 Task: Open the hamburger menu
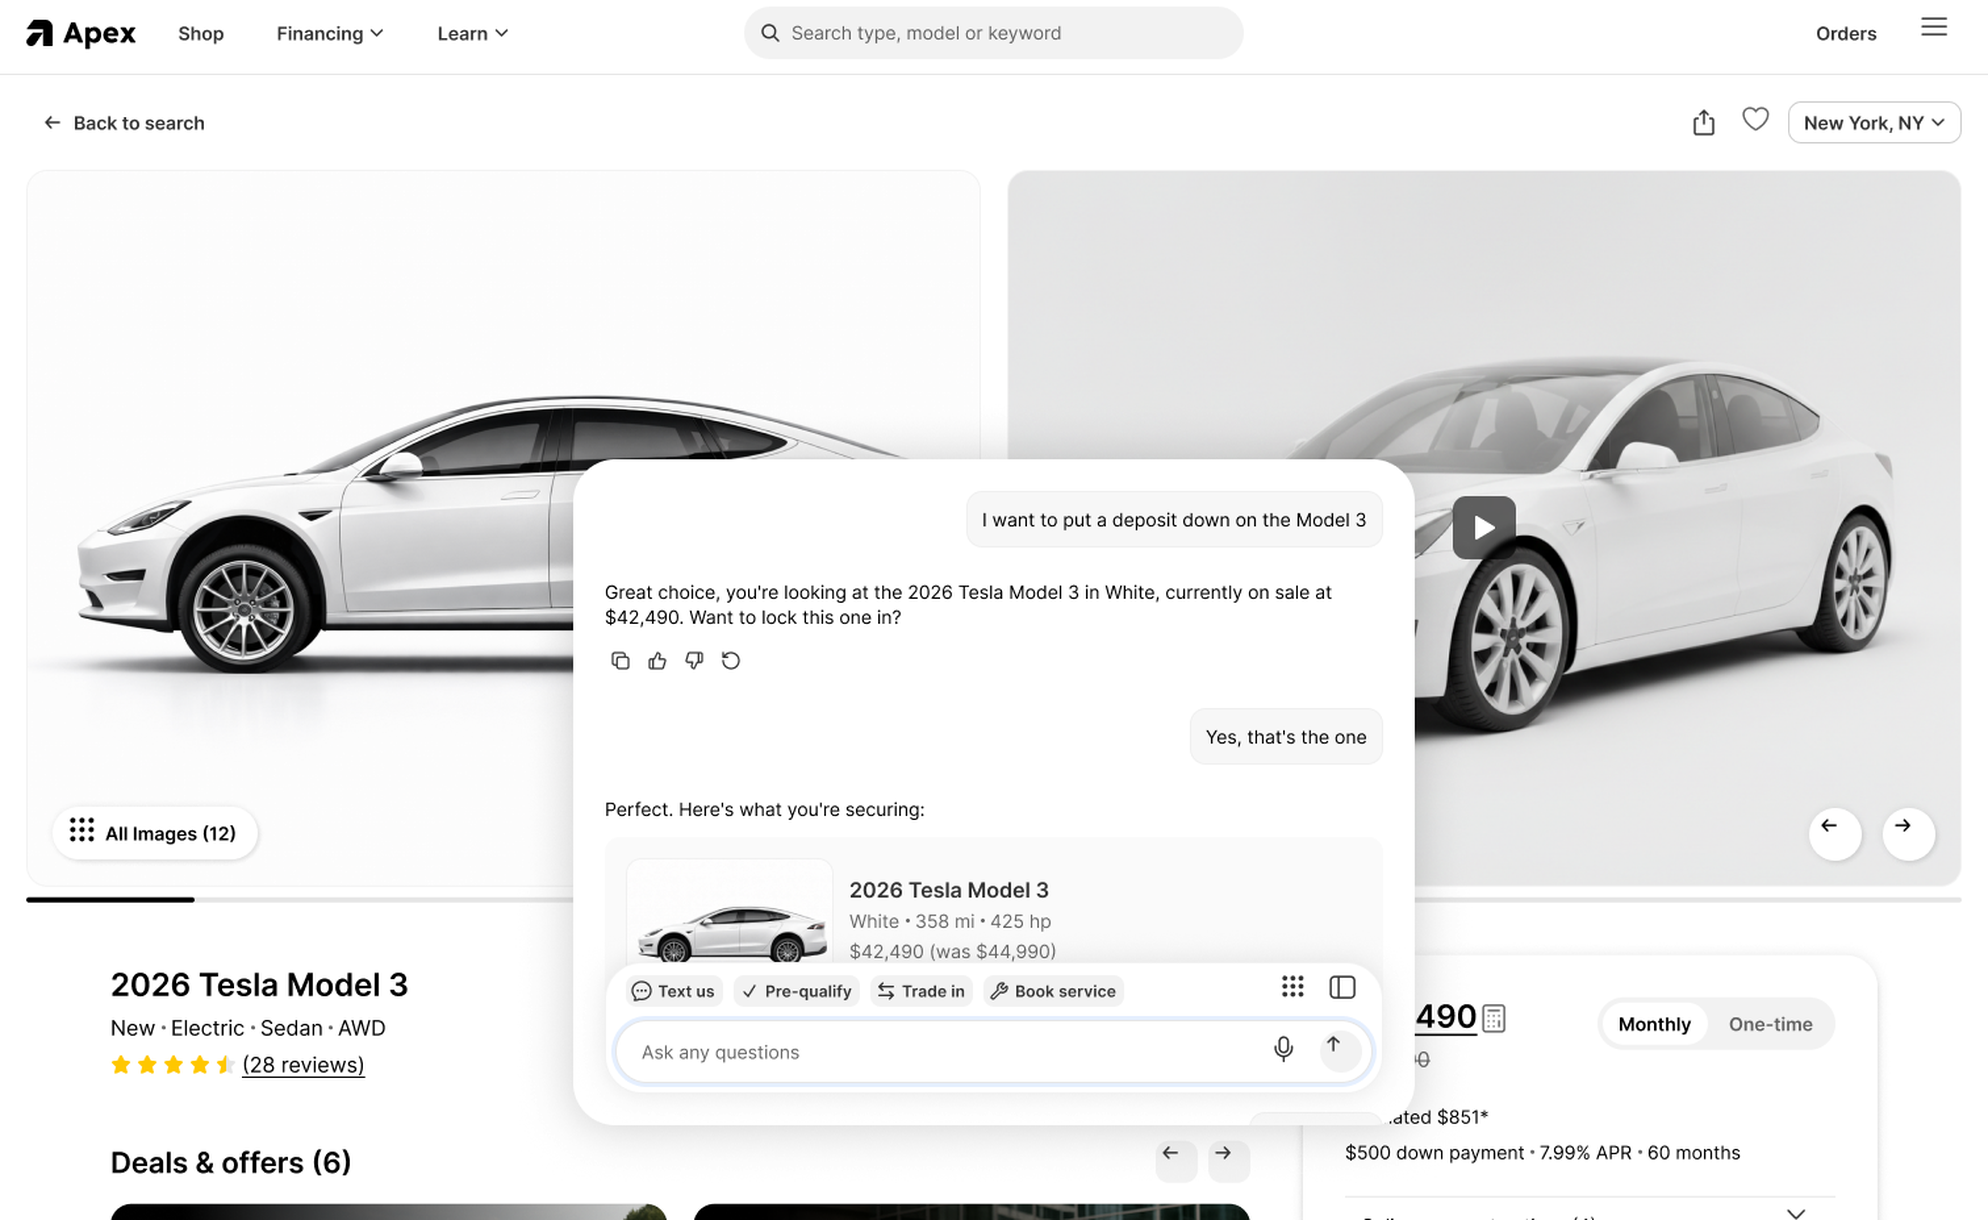pos(1934,27)
